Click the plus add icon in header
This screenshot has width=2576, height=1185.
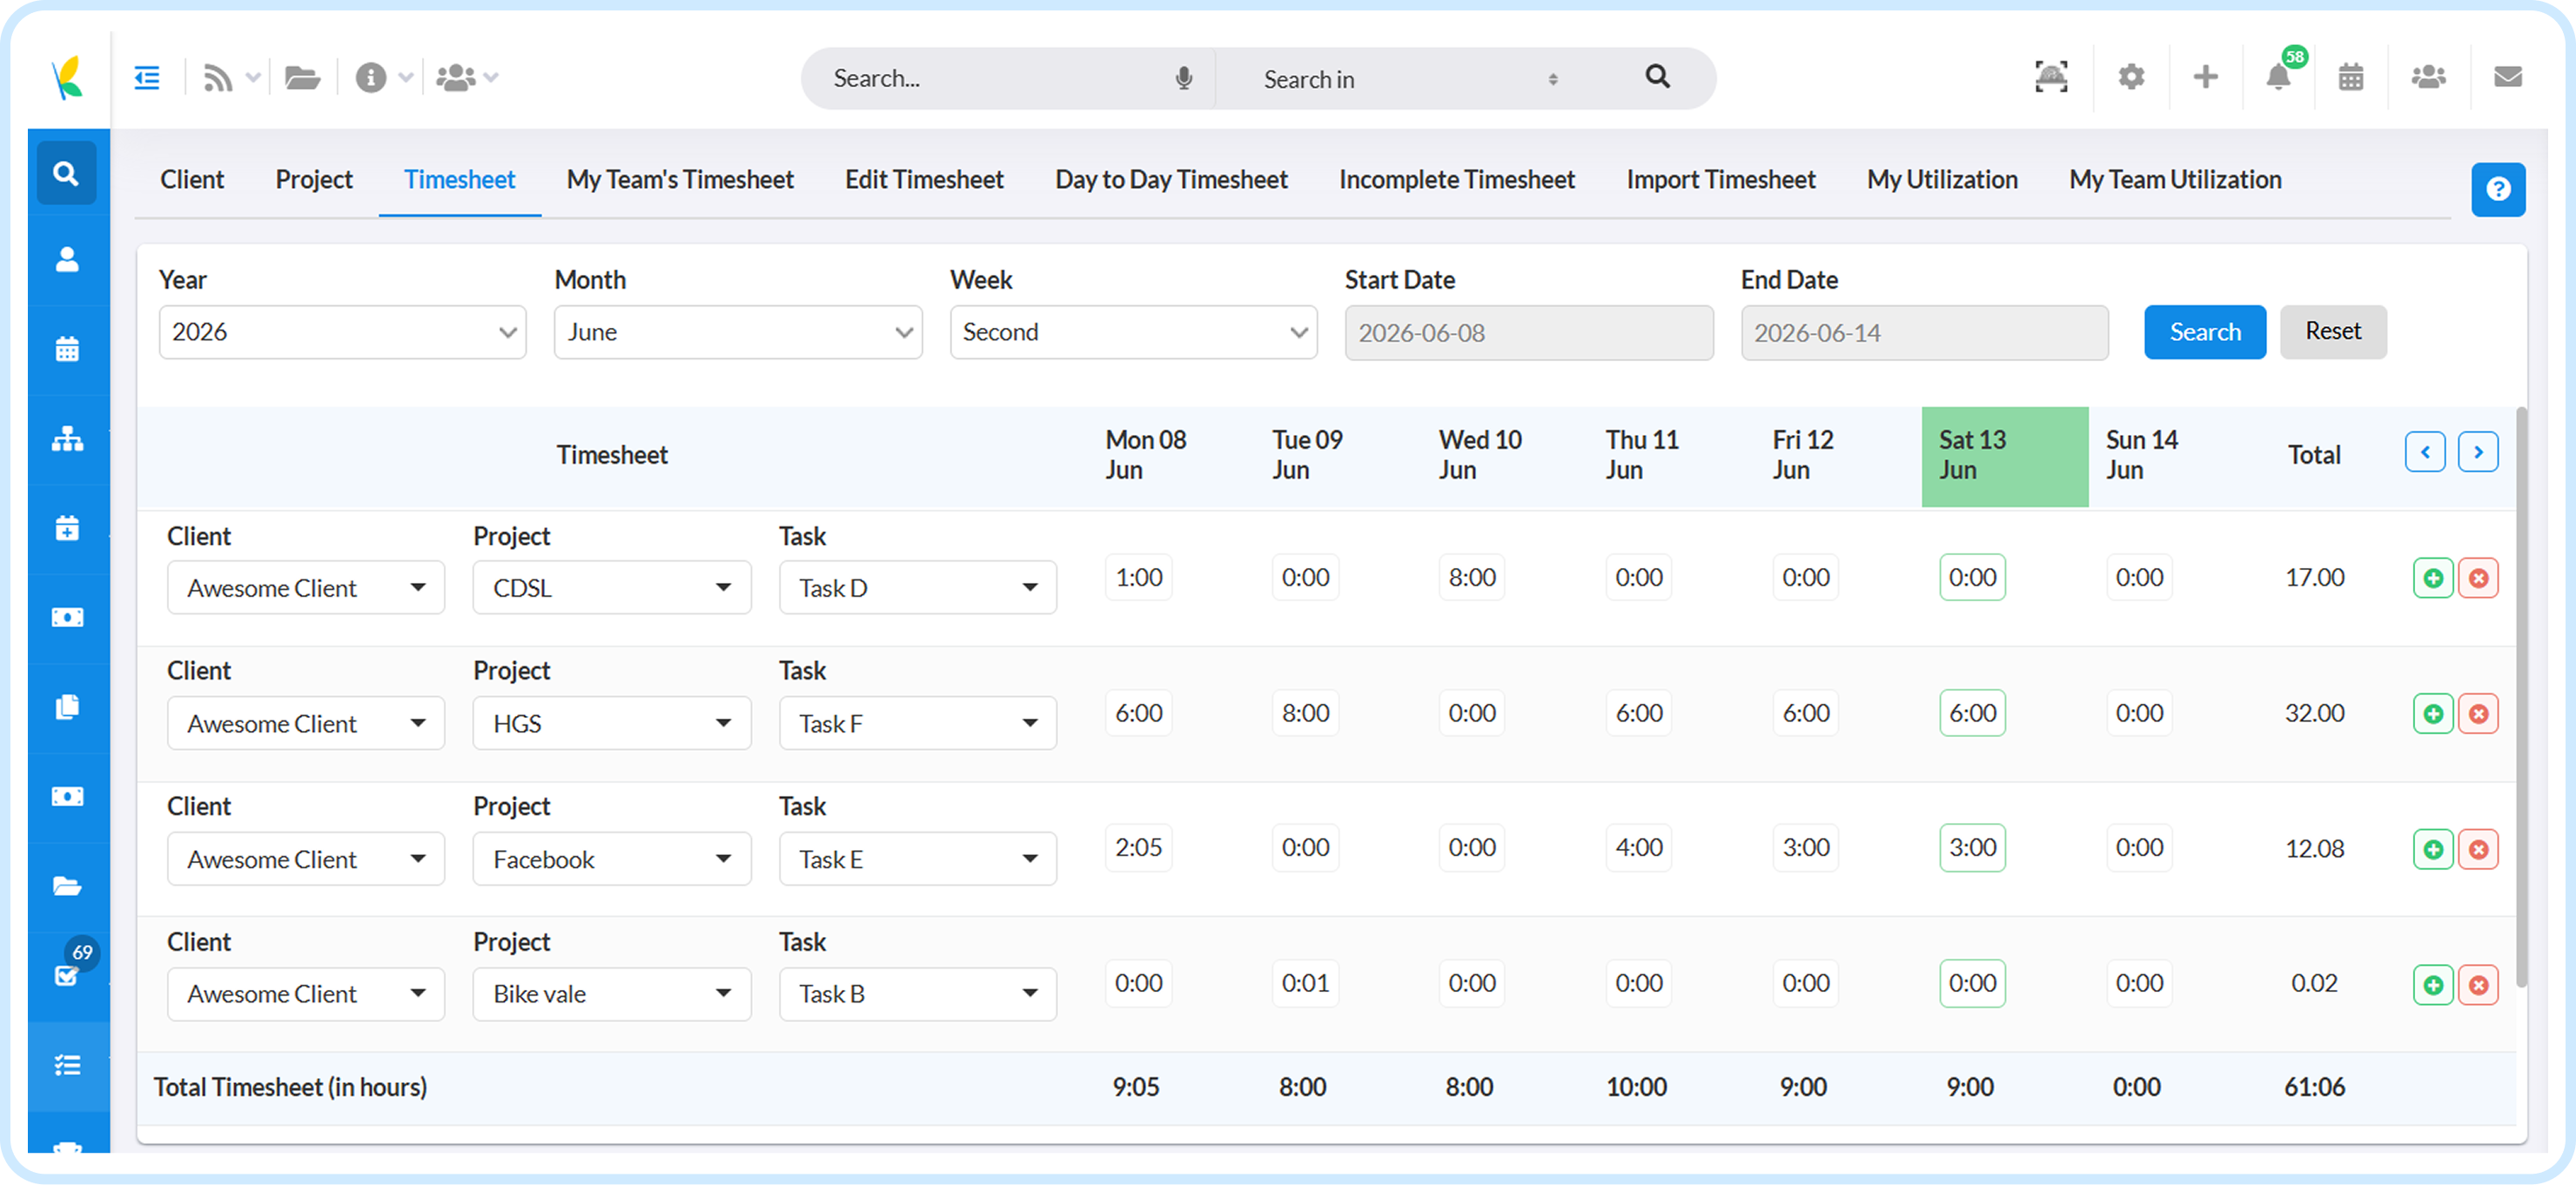tap(2205, 76)
